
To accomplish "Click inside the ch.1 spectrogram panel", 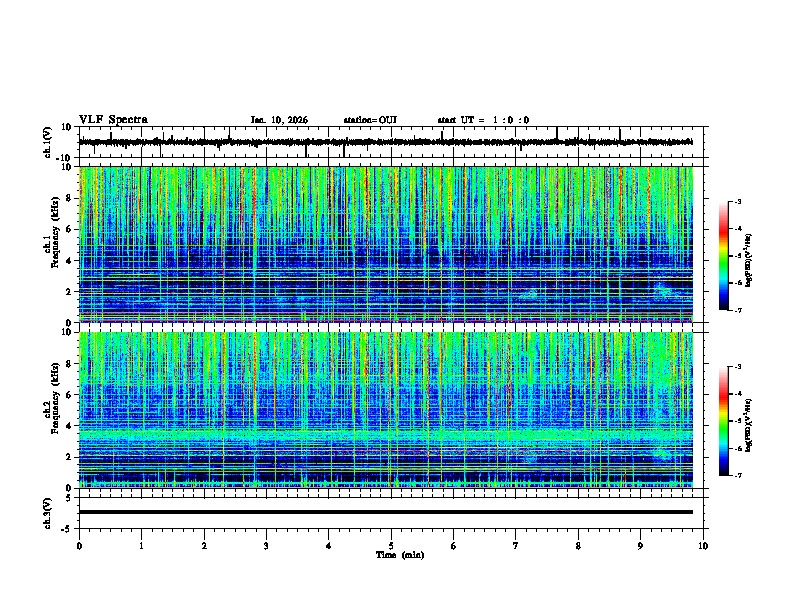I will (386, 244).
